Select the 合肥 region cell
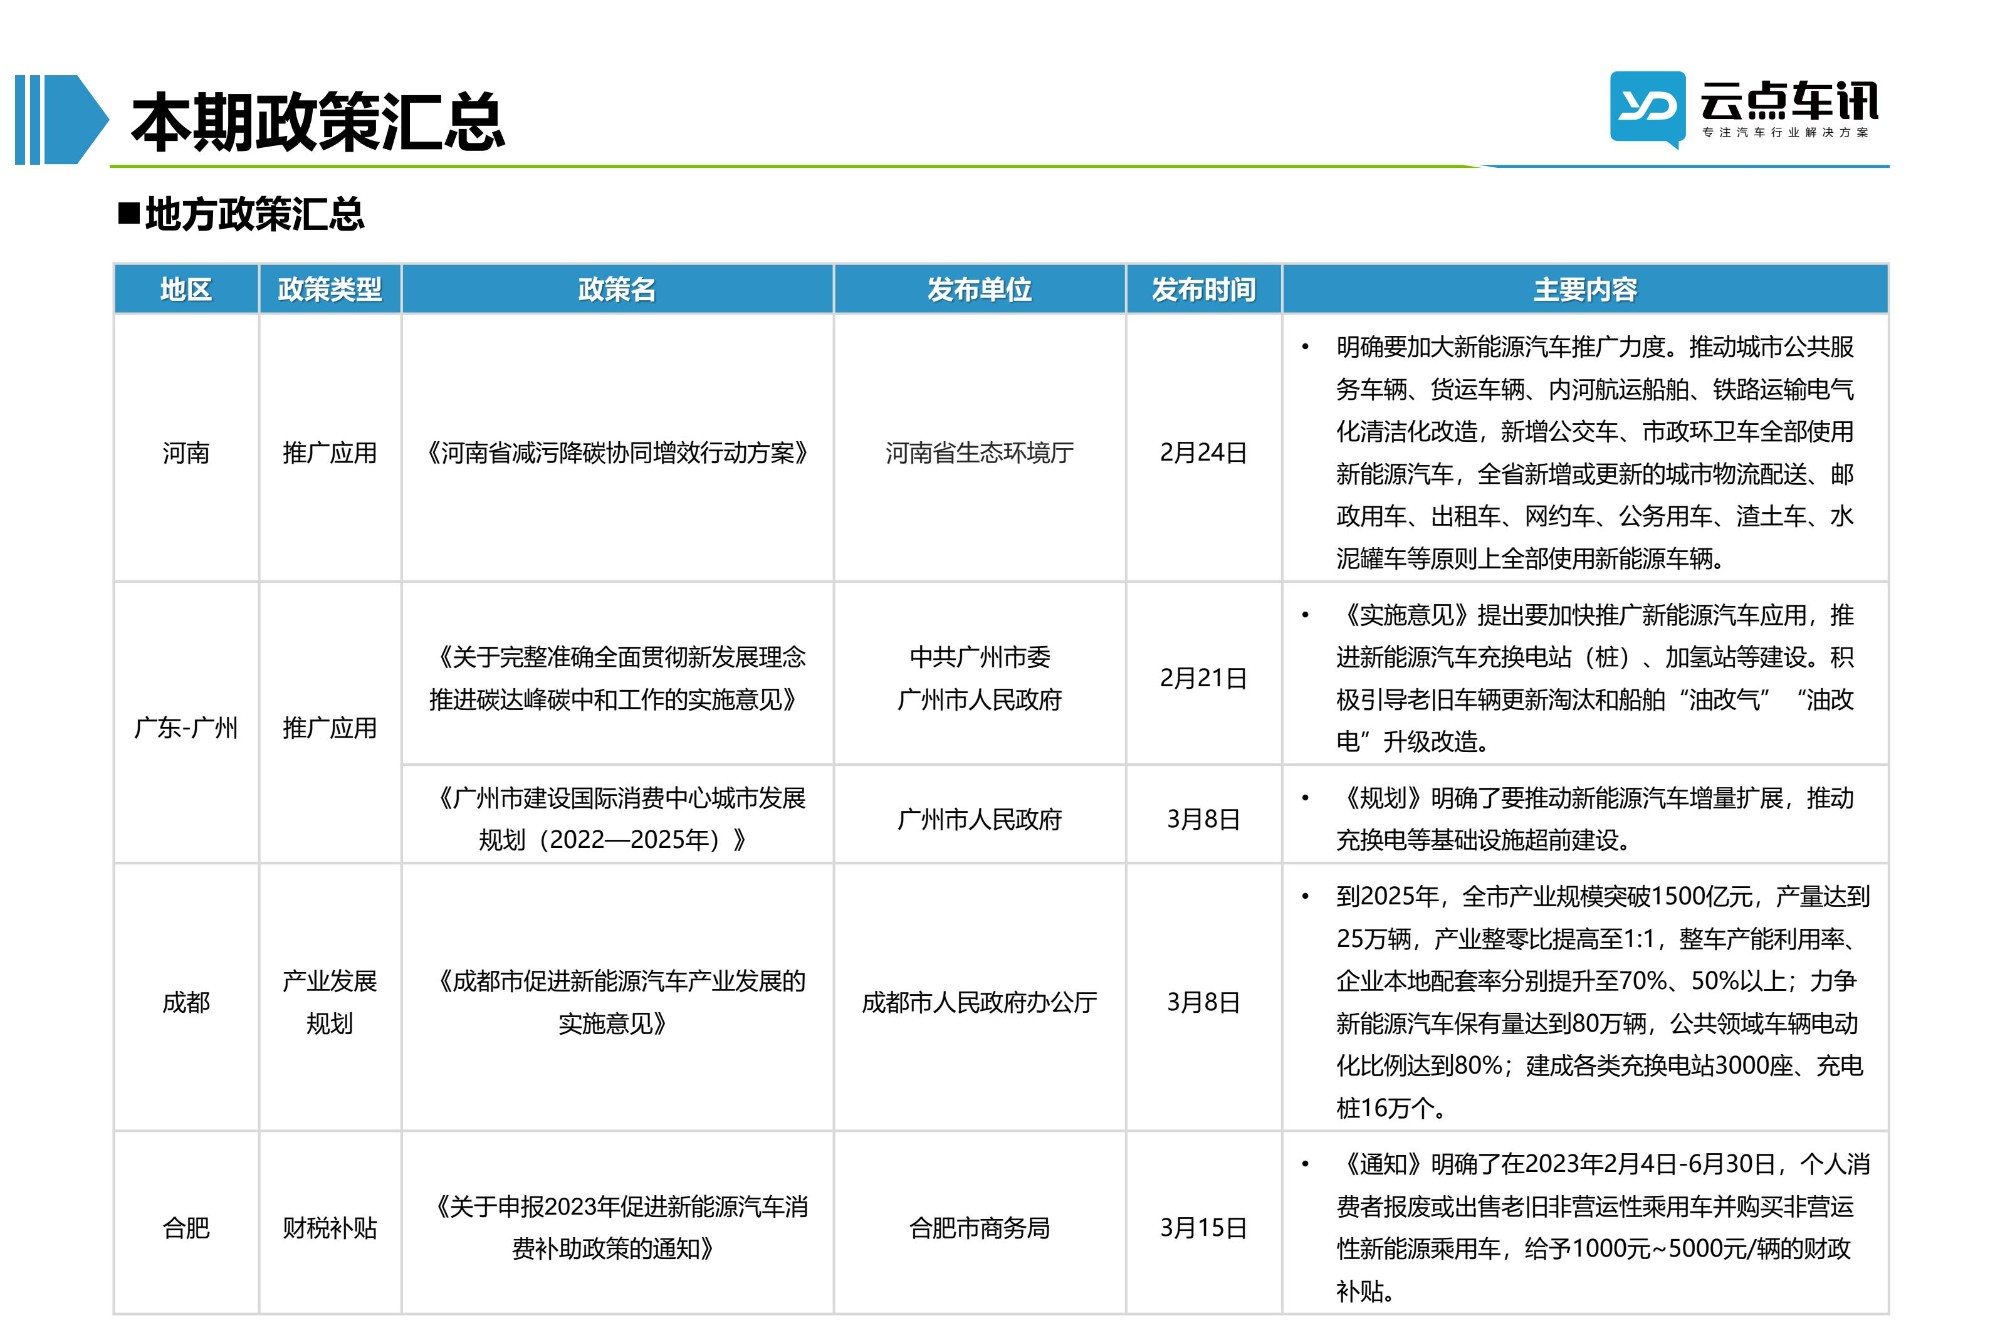The width and height of the screenshot is (2000, 1333). (186, 1228)
